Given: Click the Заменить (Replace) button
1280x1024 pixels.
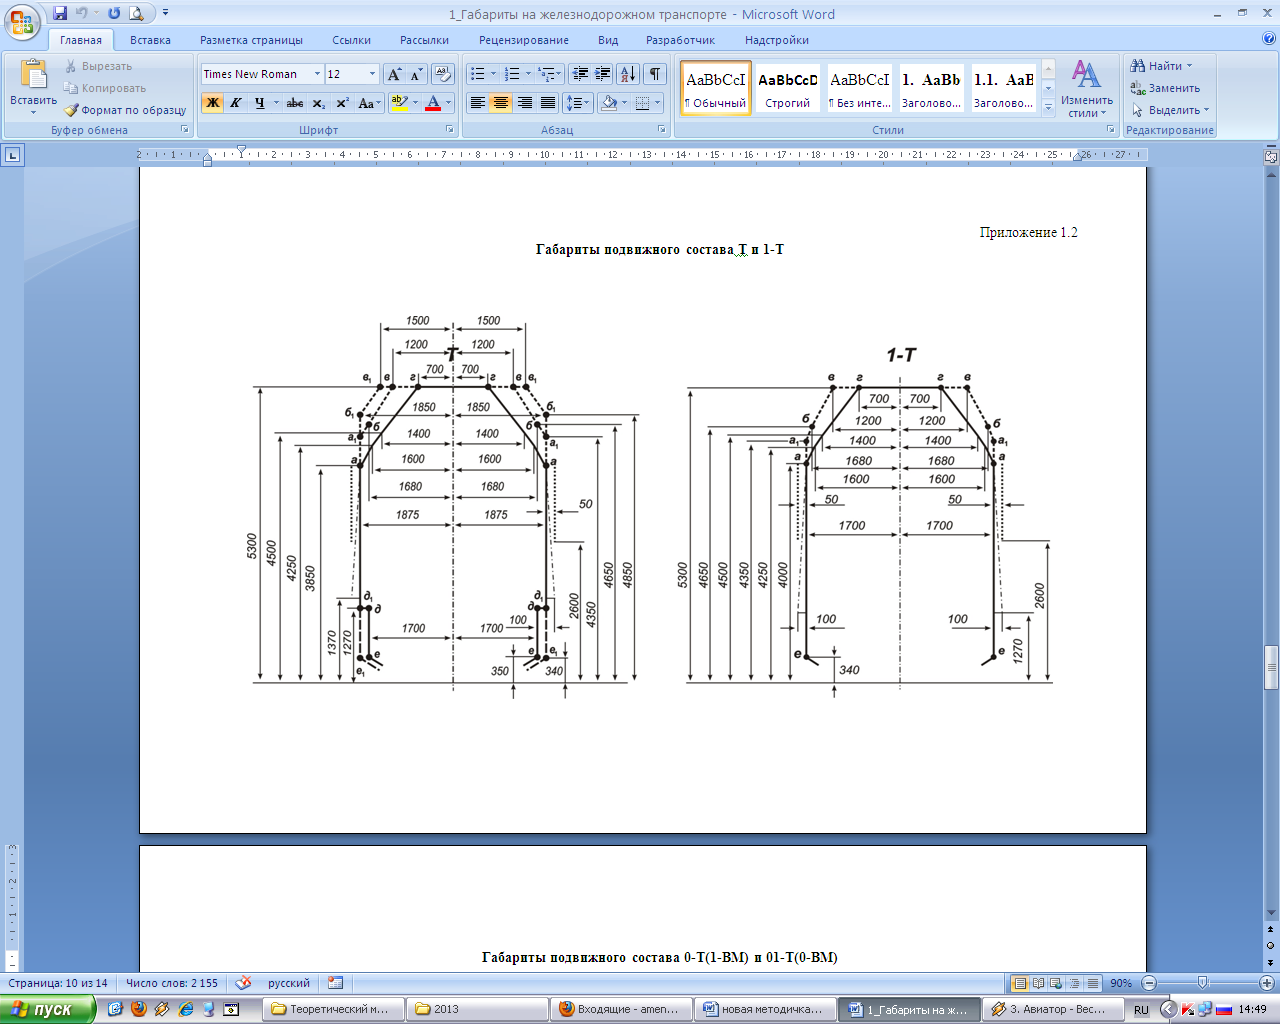Looking at the screenshot, I should 1165,88.
